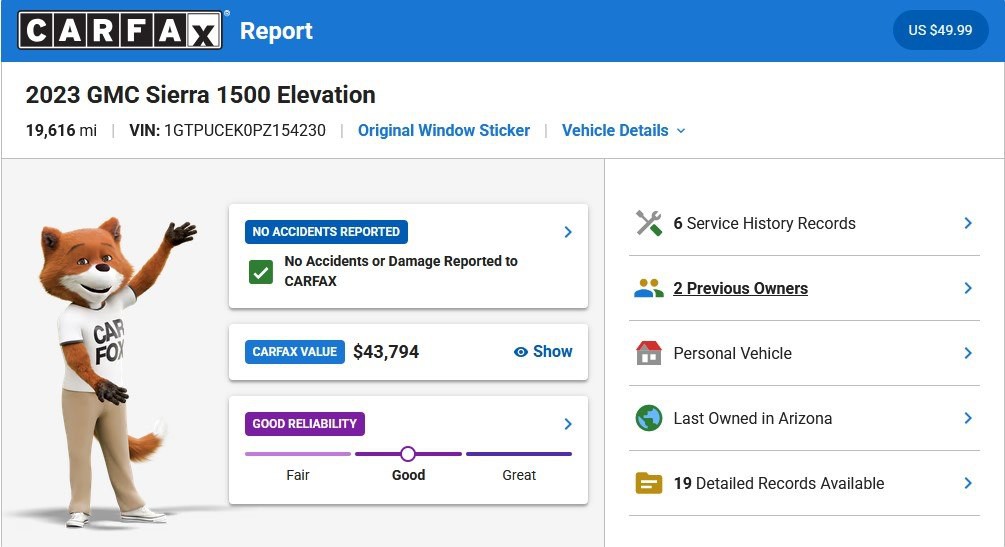
Task: Click the CARFAX logo
Action: [x=120, y=30]
